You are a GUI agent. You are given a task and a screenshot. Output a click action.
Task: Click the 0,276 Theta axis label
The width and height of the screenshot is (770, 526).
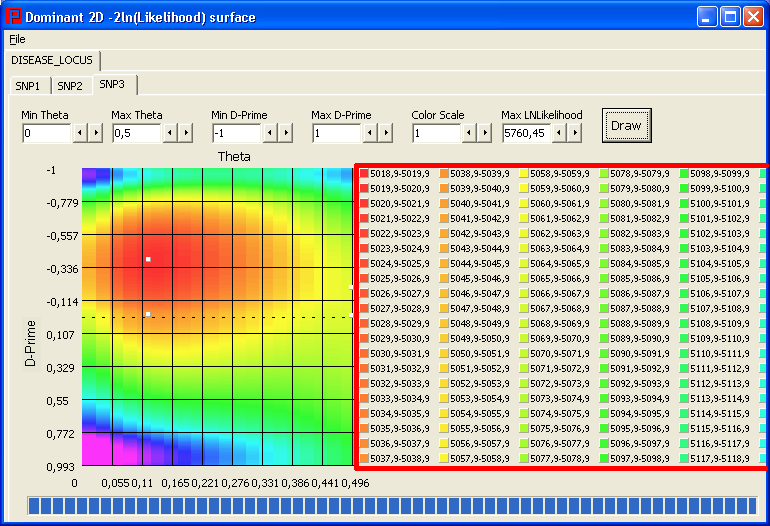235,483
